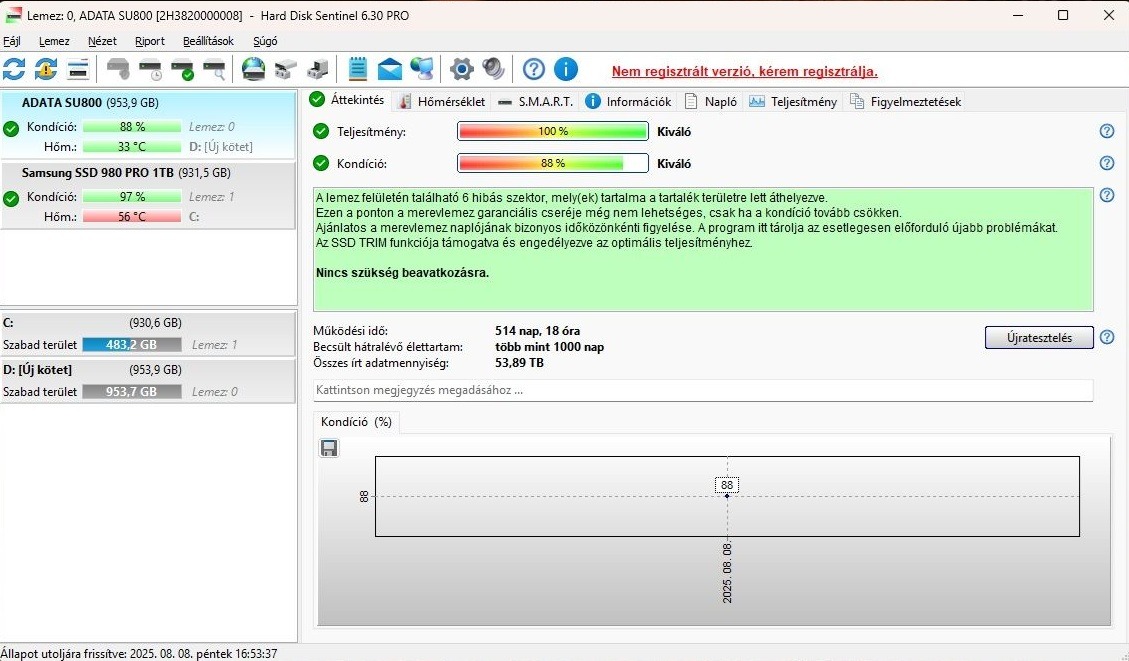Image resolution: width=1129 pixels, height=661 pixels.
Task: Open settings via the gear icon
Action: pyautogui.click(x=462, y=69)
